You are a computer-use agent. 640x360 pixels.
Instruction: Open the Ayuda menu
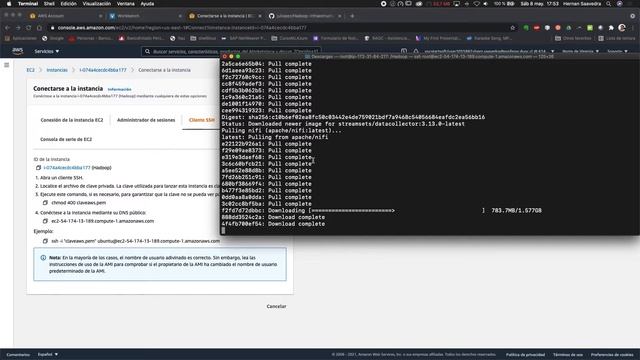(x=147, y=4)
